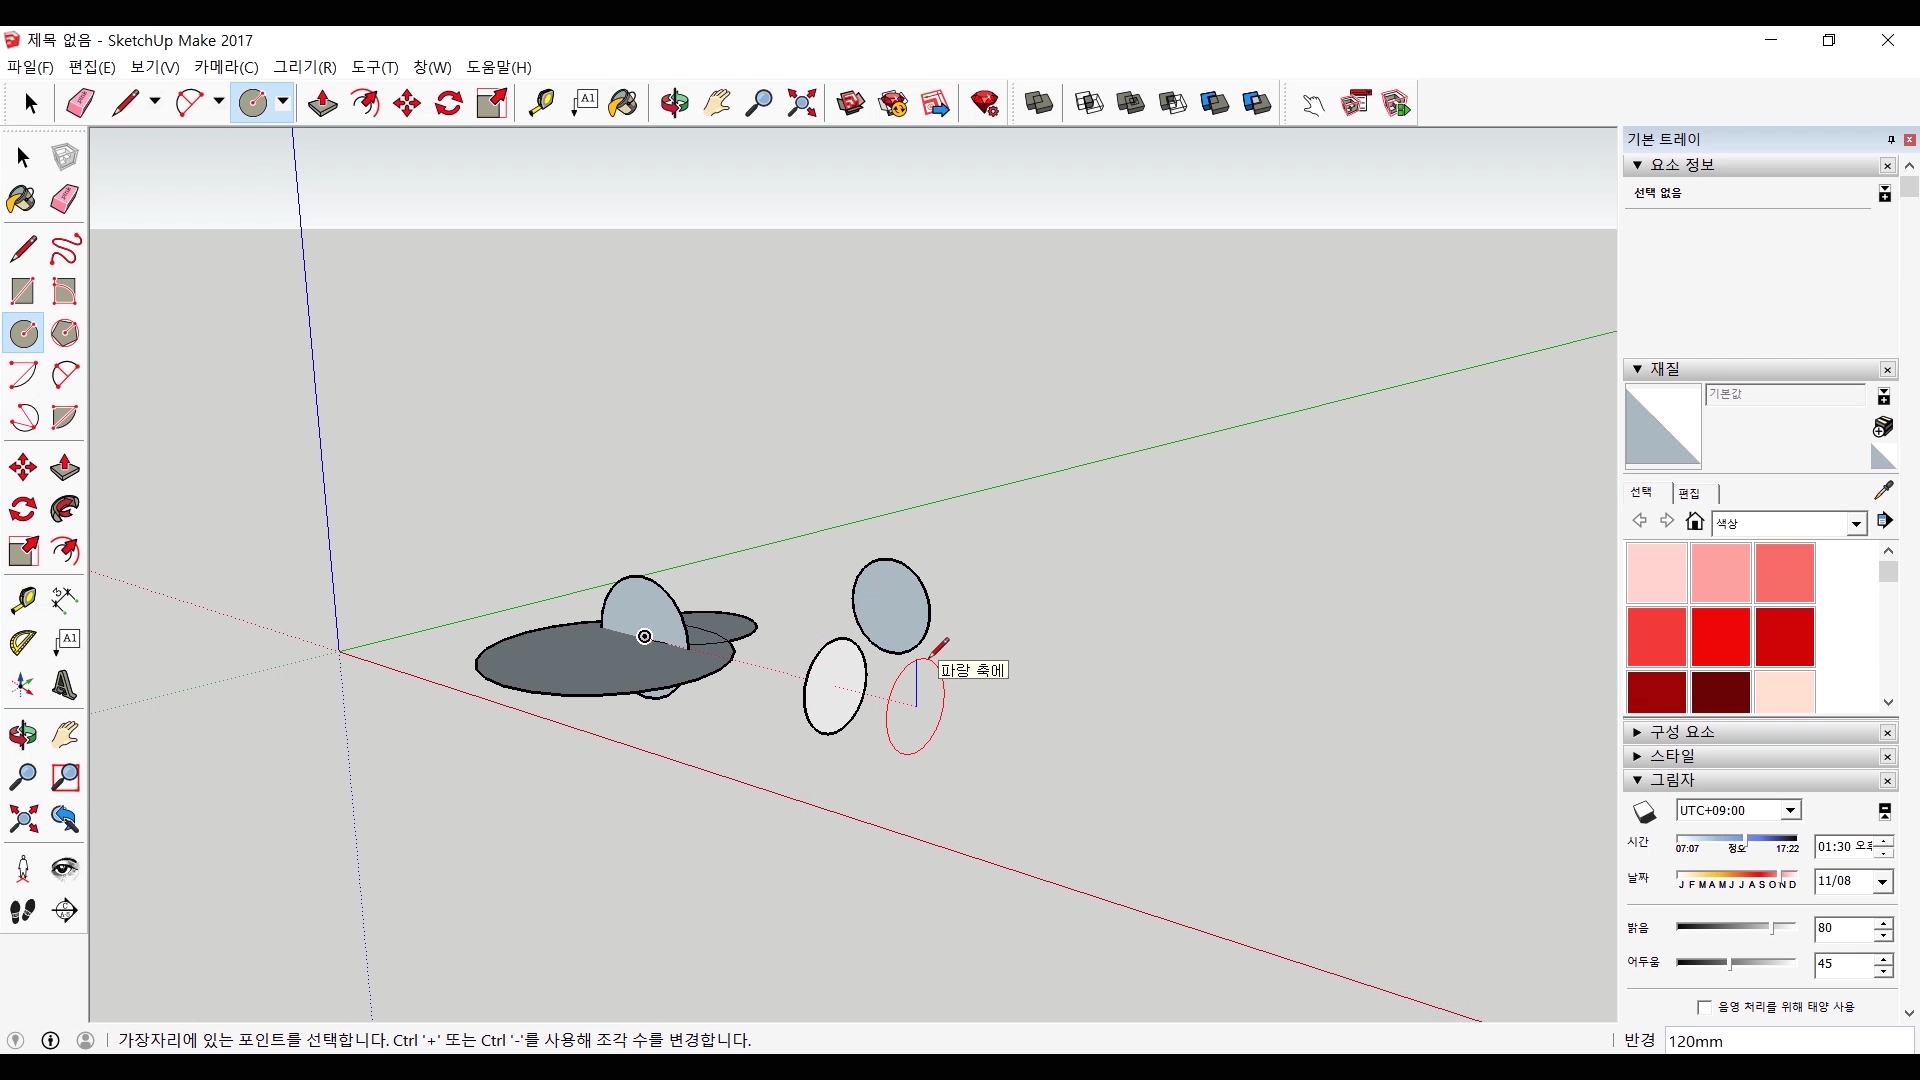Viewport: 1920px width, 1080px height.
Task: Activate the Polygon tool in left toolbar
Action: [x=65, y=333]
